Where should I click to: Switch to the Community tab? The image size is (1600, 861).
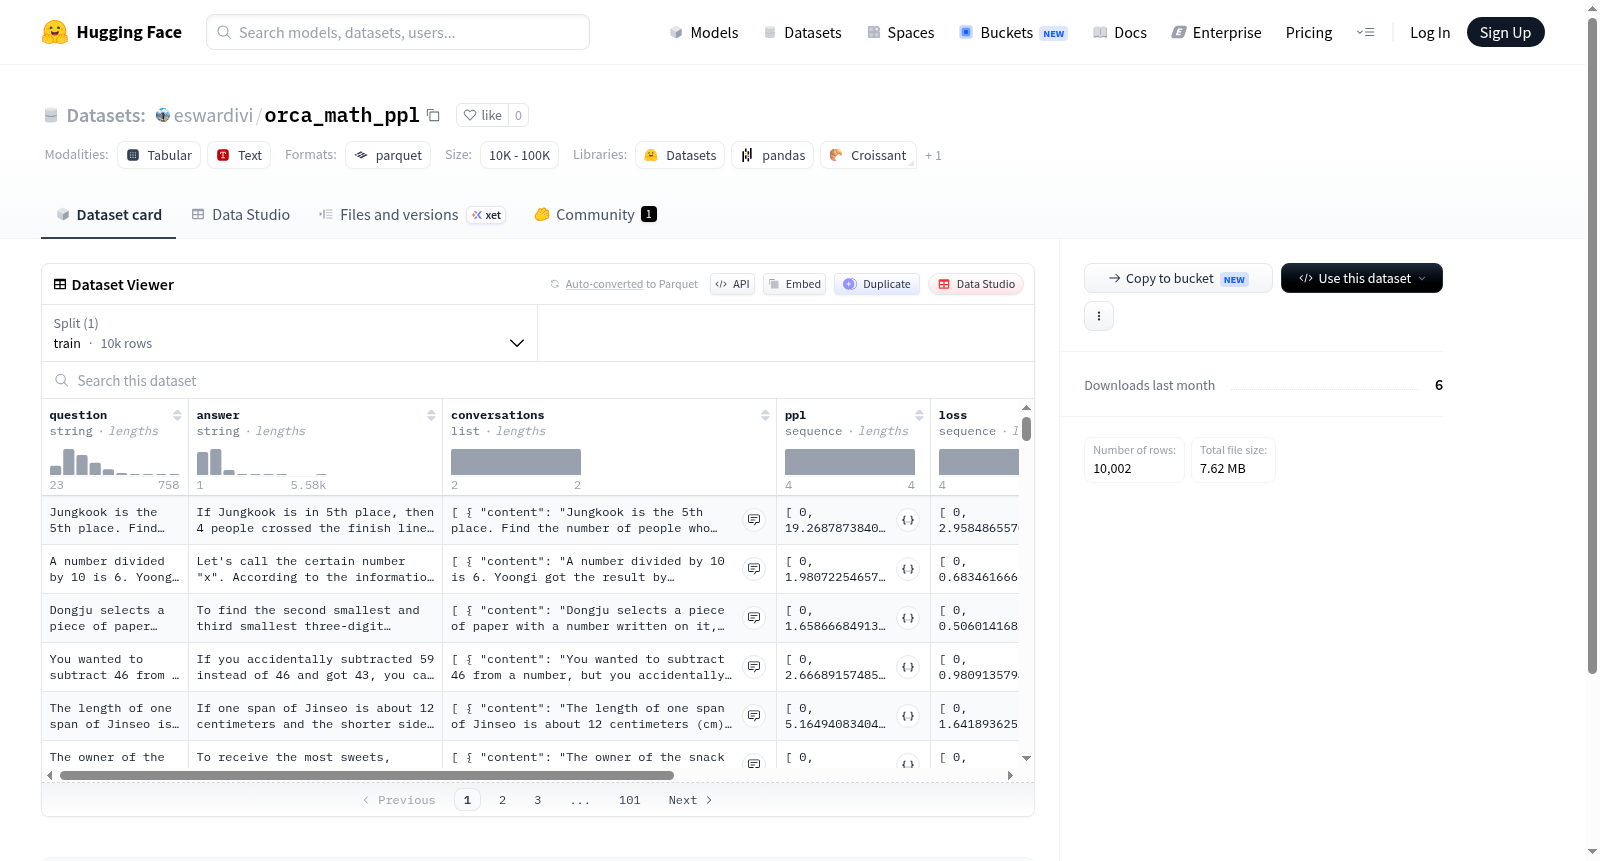pos(595,214)
